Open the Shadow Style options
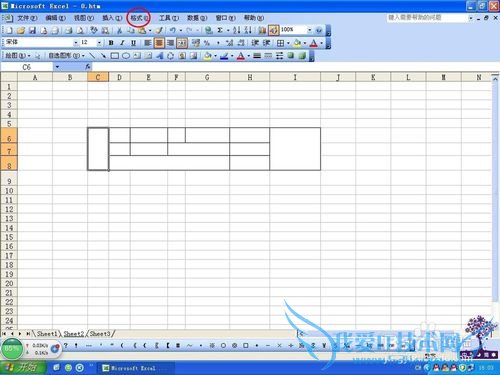 [291, 56]
